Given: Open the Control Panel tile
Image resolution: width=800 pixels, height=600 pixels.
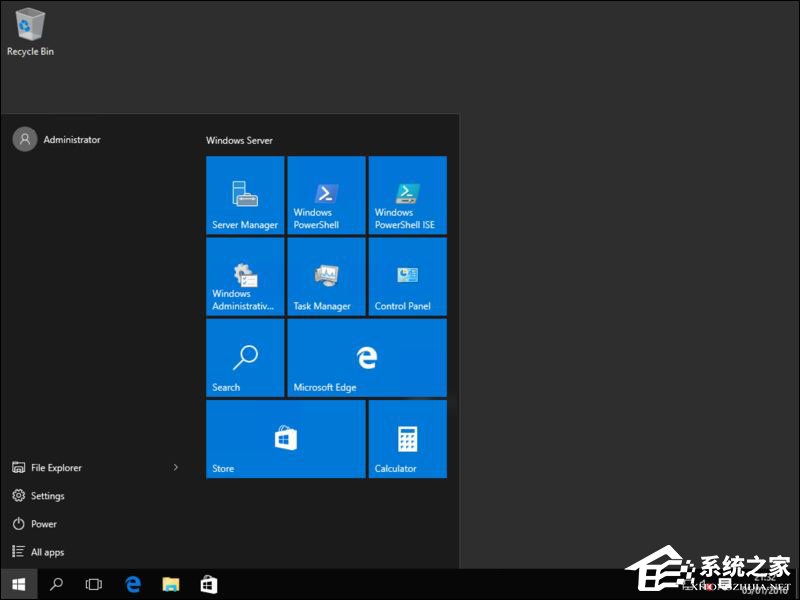Looking at the screenshot, I should pyautogui.click(x=407, y=277).
